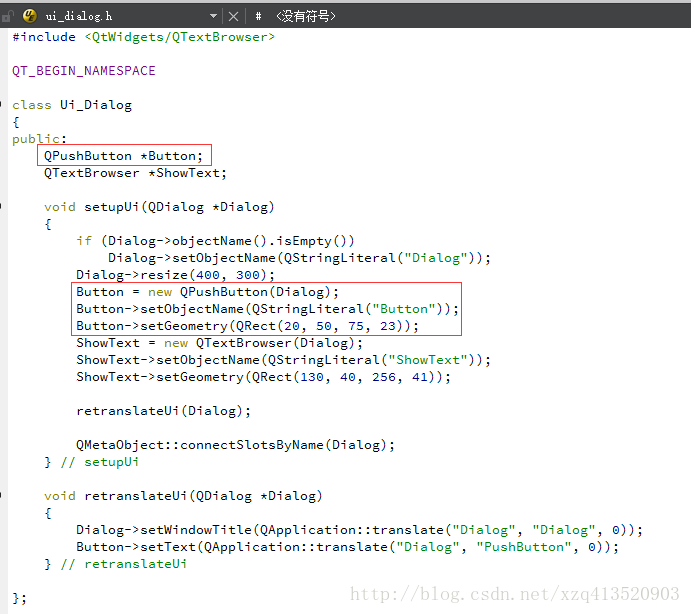
Task: Click the # symbol icon in header bar
Action: (x=258, y=16)
